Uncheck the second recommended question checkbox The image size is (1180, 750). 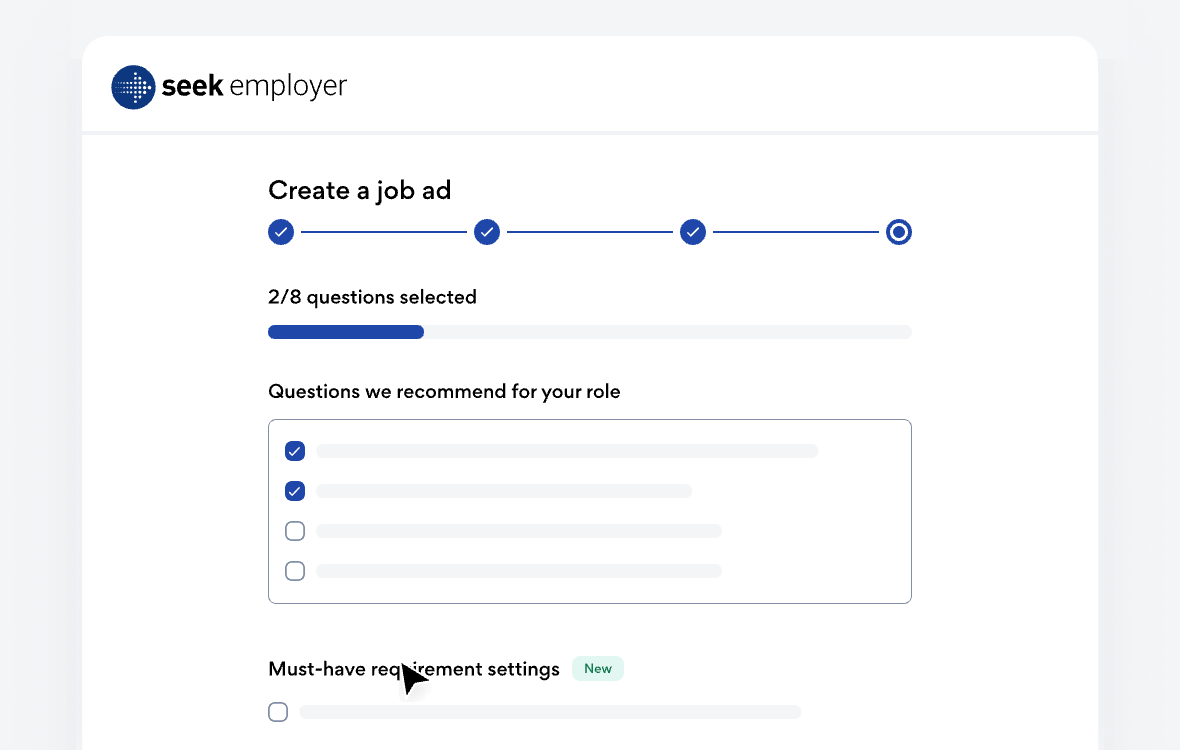pyautogui.click(x=295, y=491)
